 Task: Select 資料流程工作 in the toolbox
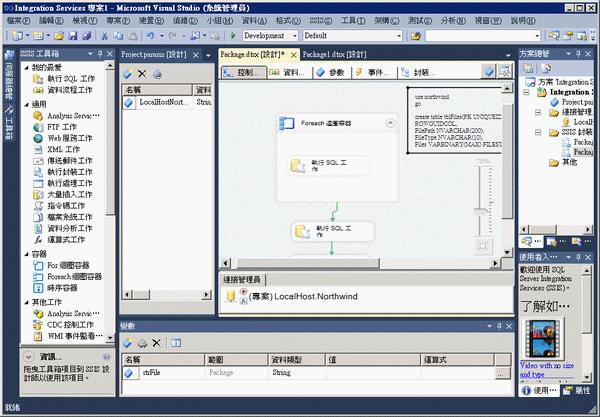63,90
